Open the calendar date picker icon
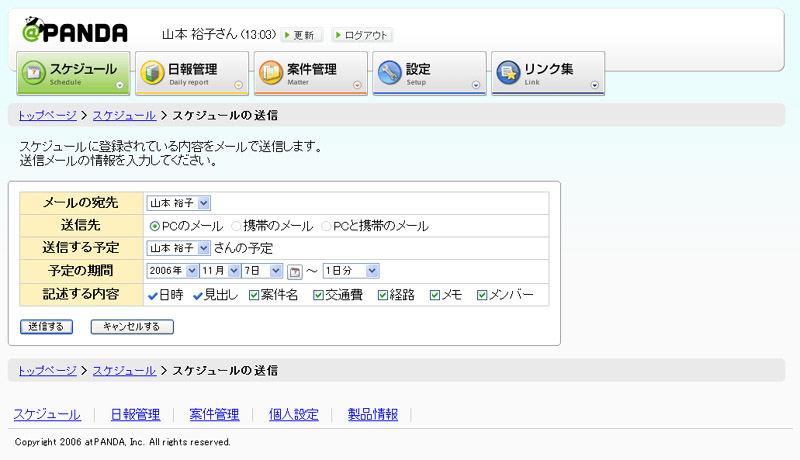 (294, 272)
